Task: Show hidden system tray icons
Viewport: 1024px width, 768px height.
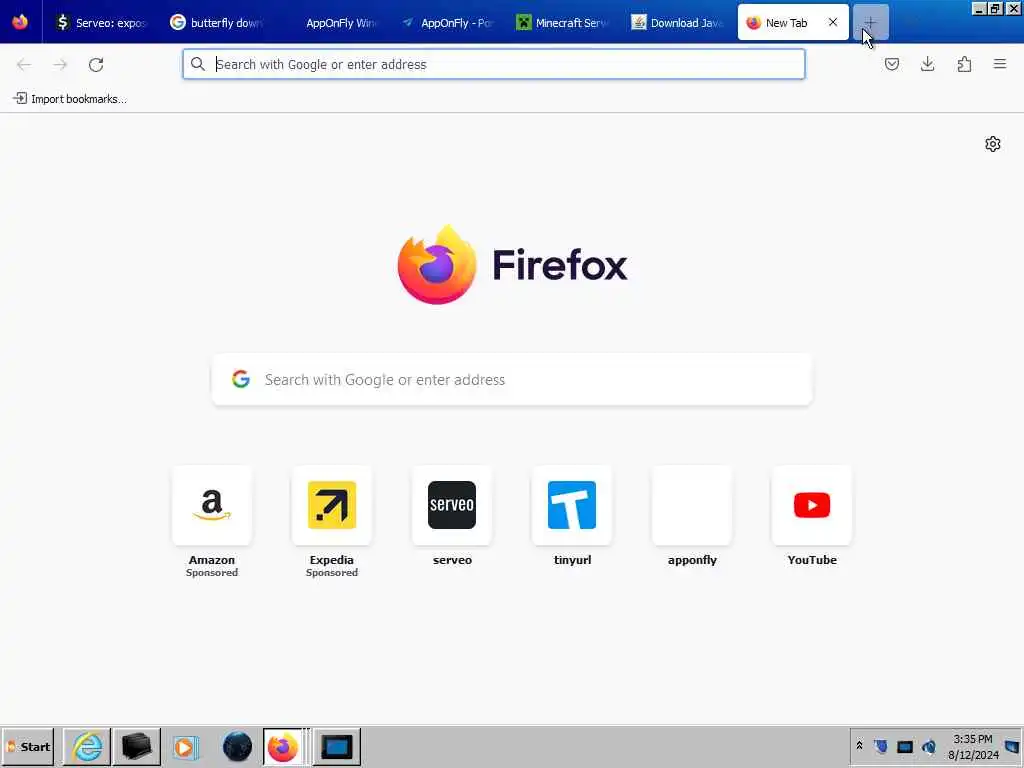Action: (x=859, y=746)
